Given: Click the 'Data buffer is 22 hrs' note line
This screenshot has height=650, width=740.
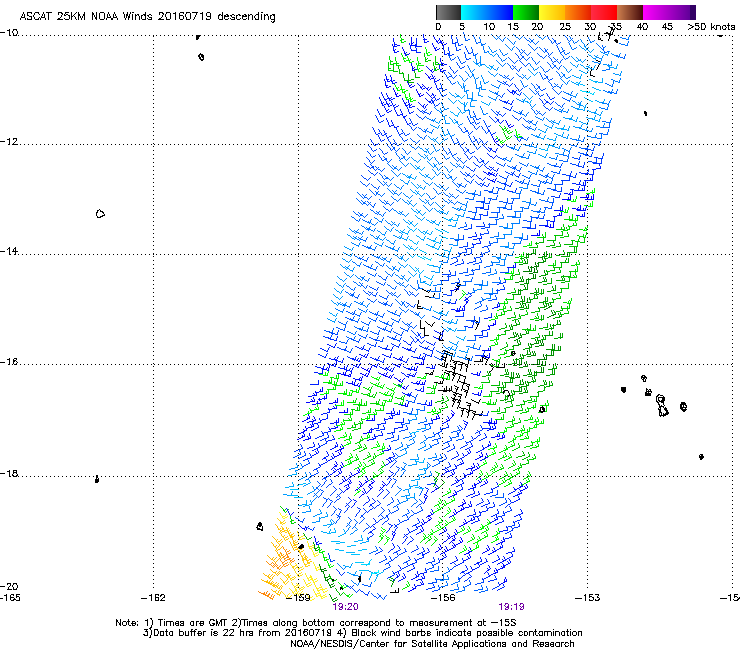Looking at the screenshot, I should click(x=362, y=633).
